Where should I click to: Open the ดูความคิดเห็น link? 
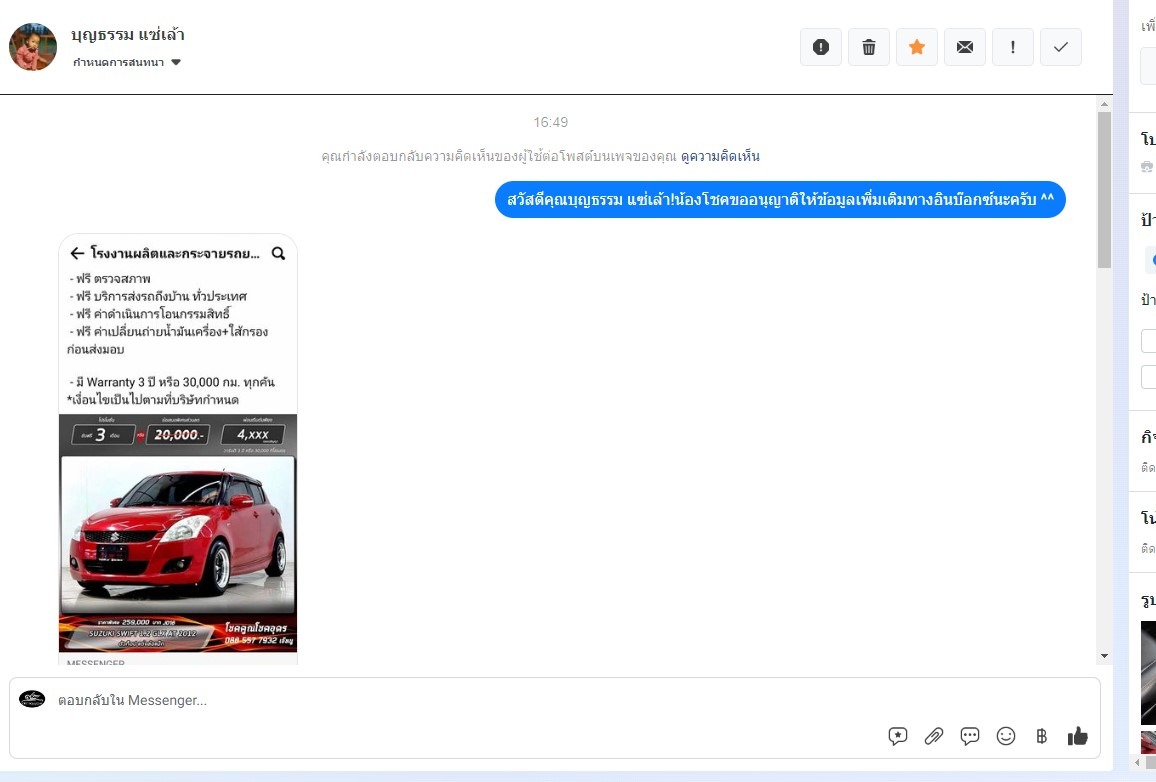(720, 156)
